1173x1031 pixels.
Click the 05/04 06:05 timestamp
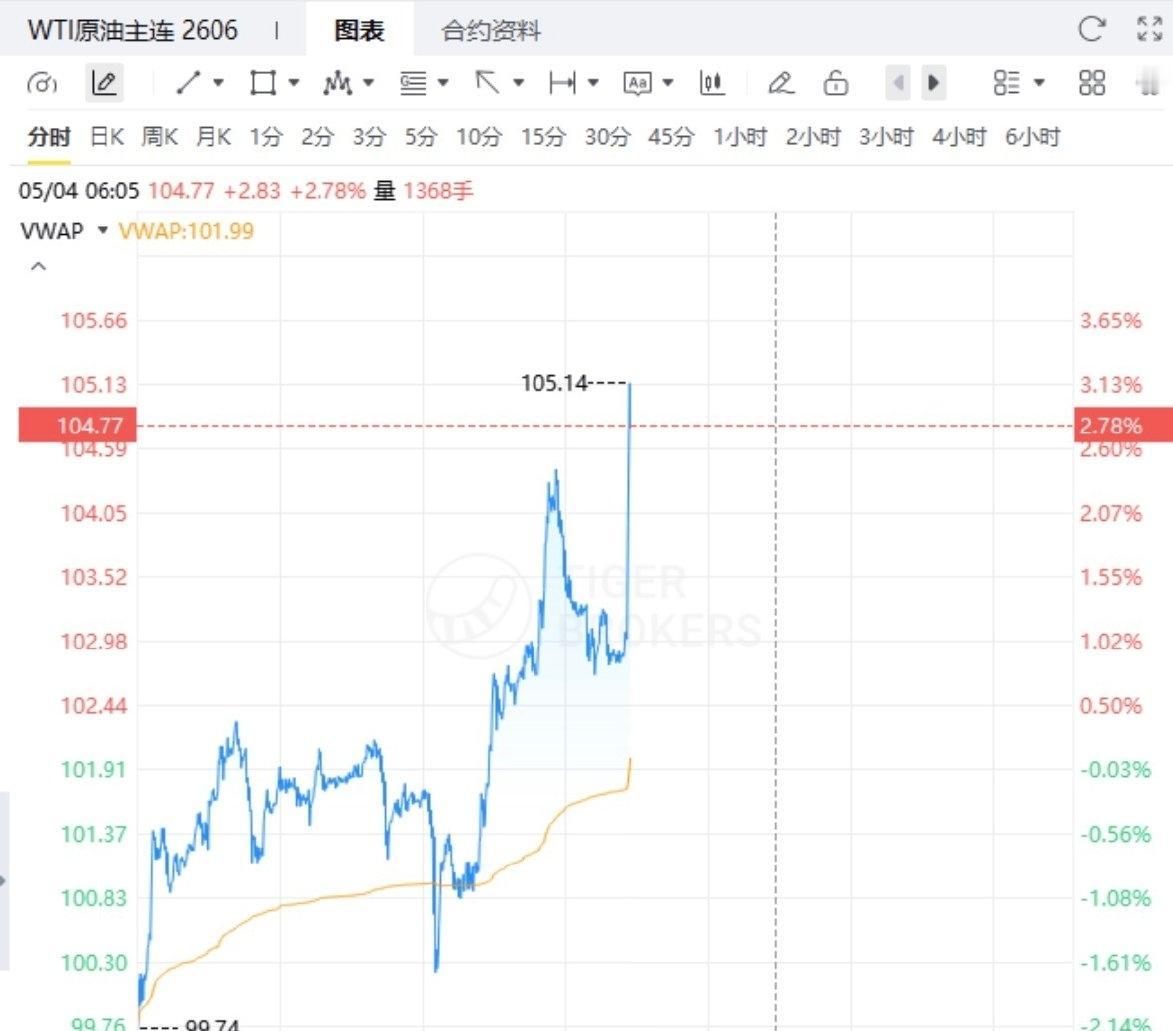[x=79, y=191]
